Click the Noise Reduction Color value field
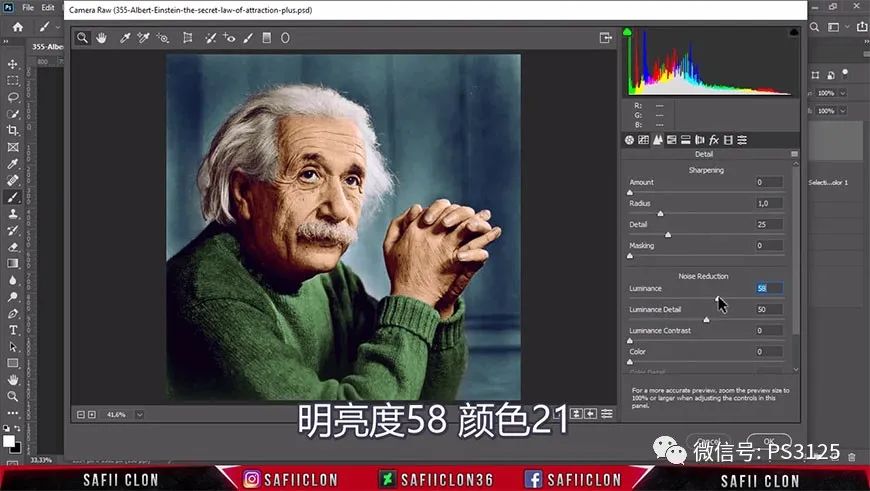The height and width of the screenshot is (491, 870). (x=769, y=351)
